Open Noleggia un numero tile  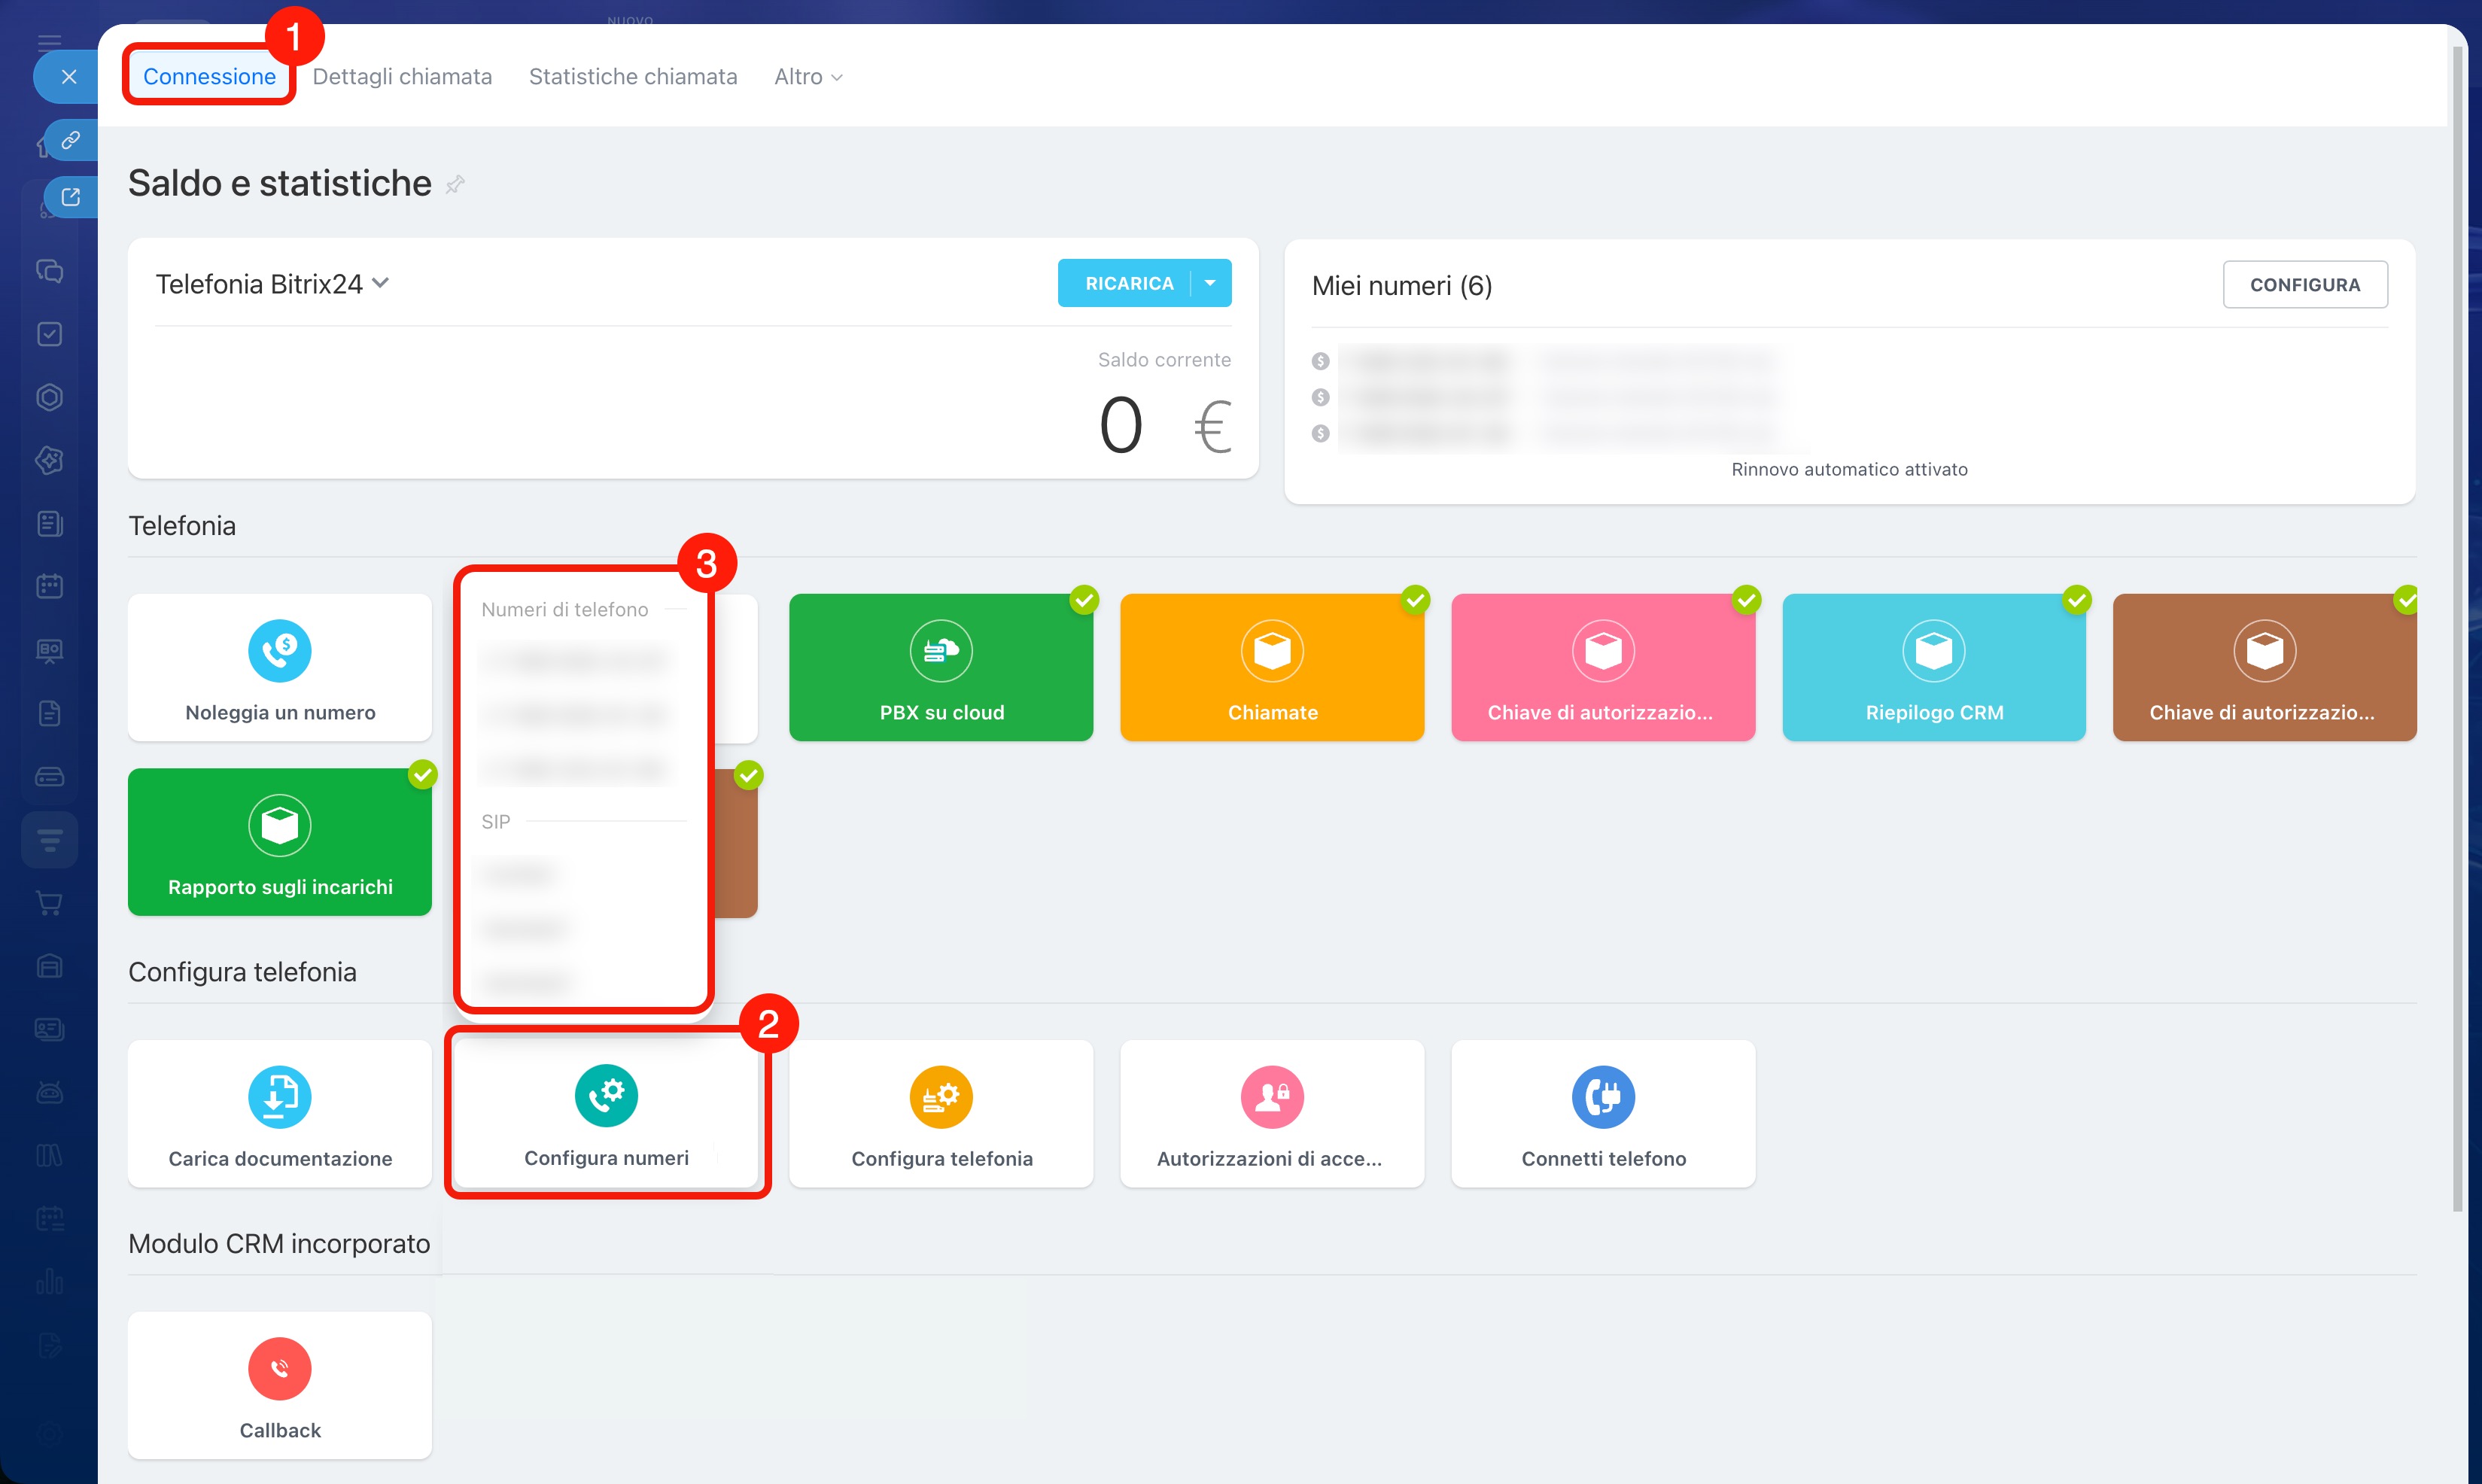pos(280,667)
